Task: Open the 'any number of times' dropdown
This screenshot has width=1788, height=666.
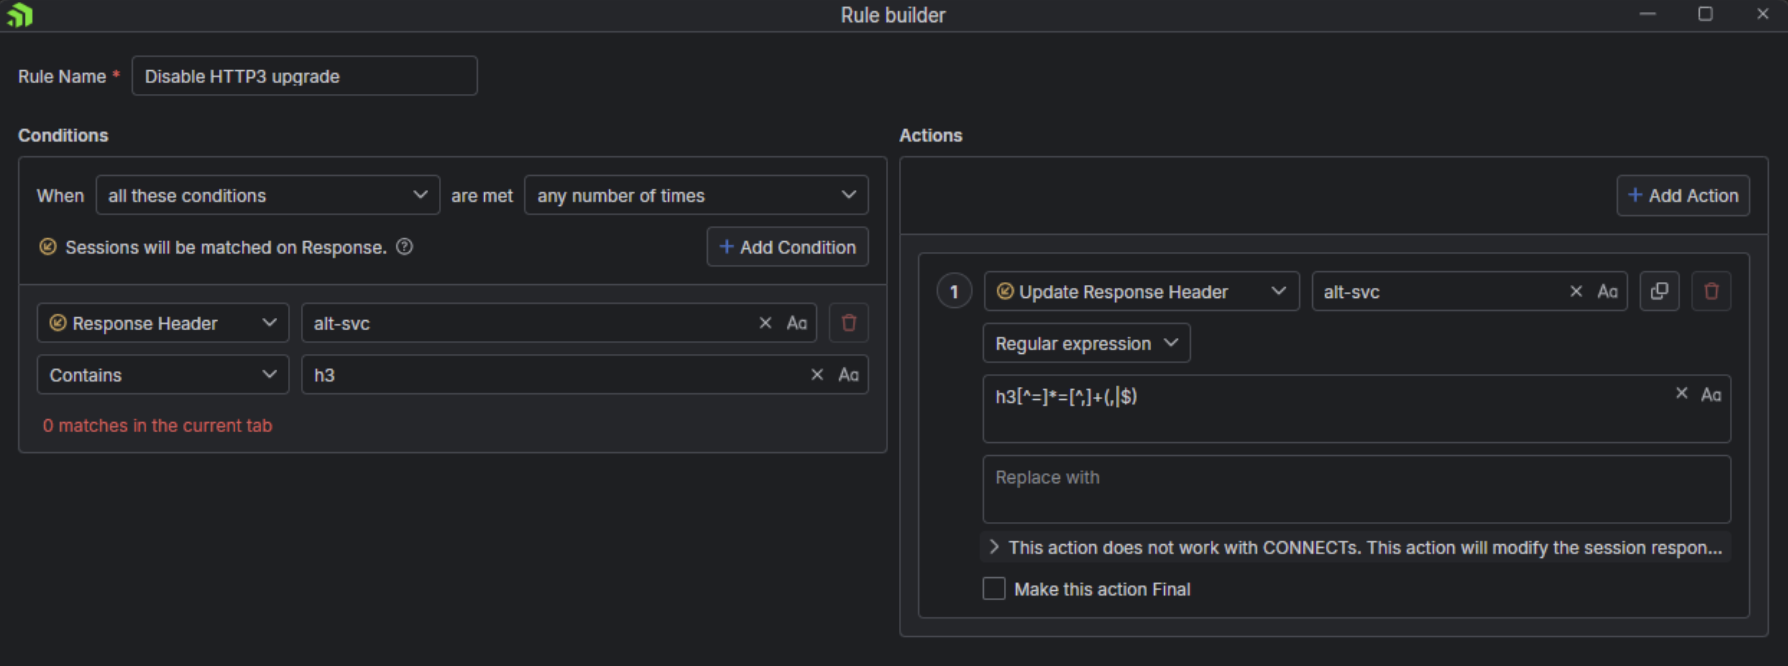Action: point(696,195)
